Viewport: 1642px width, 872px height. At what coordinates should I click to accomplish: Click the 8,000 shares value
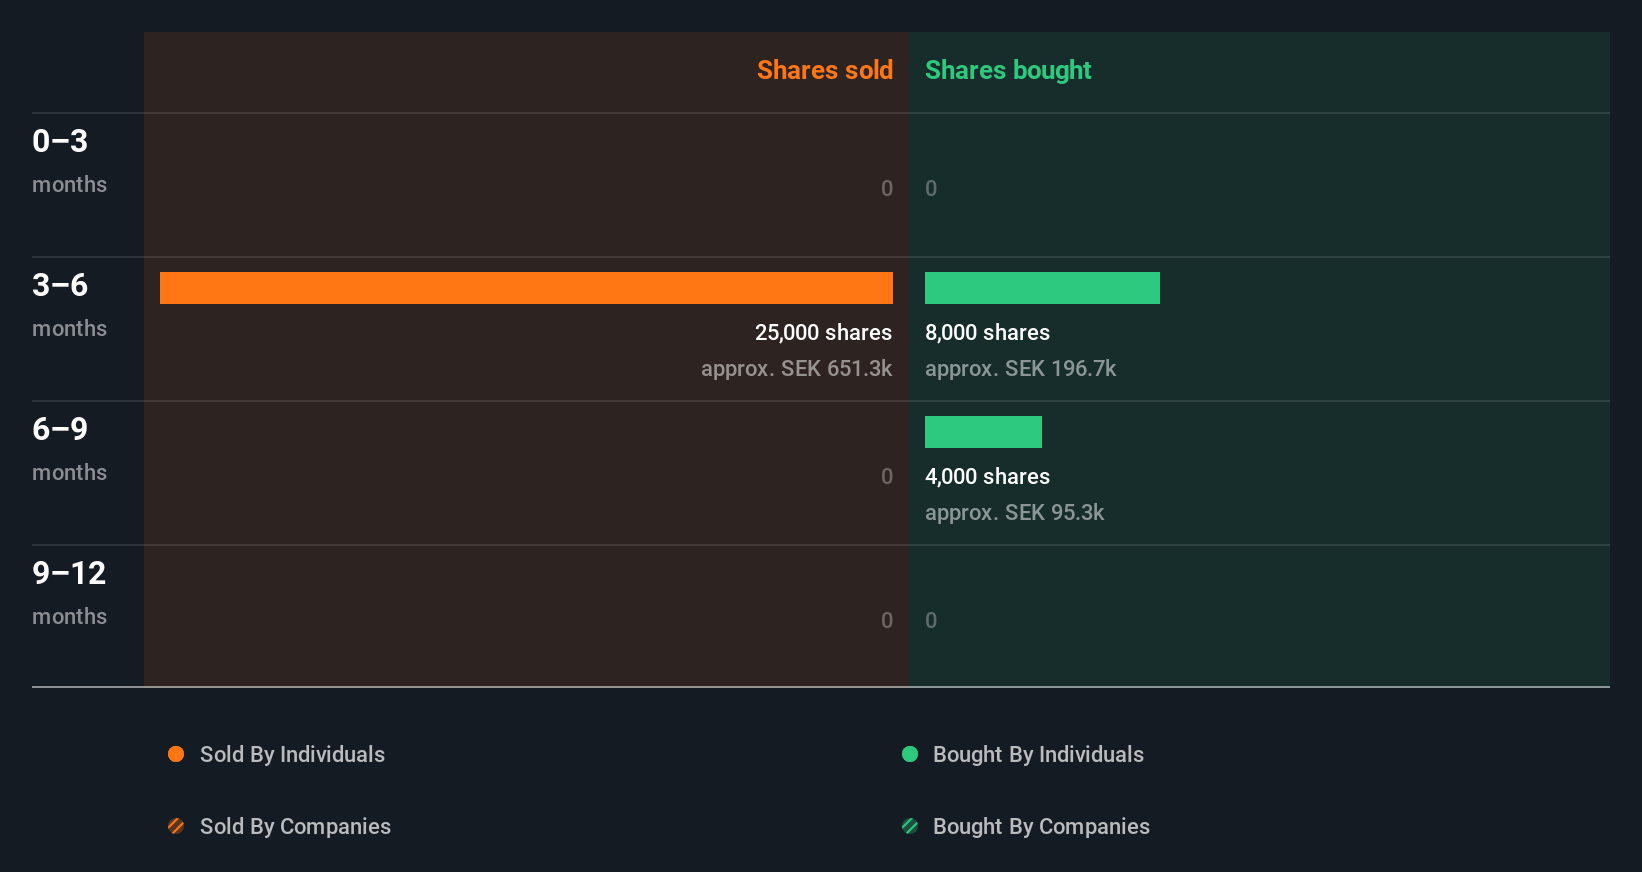coord(987,333)
